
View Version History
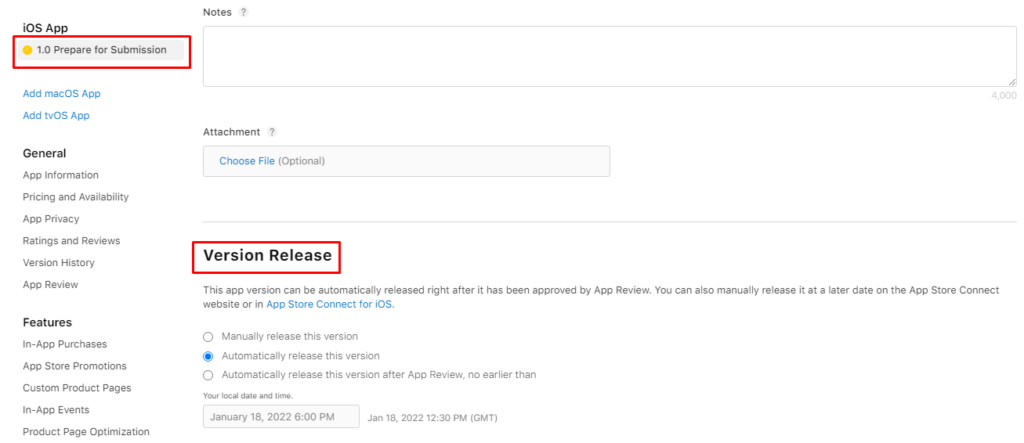click(59, 263)
